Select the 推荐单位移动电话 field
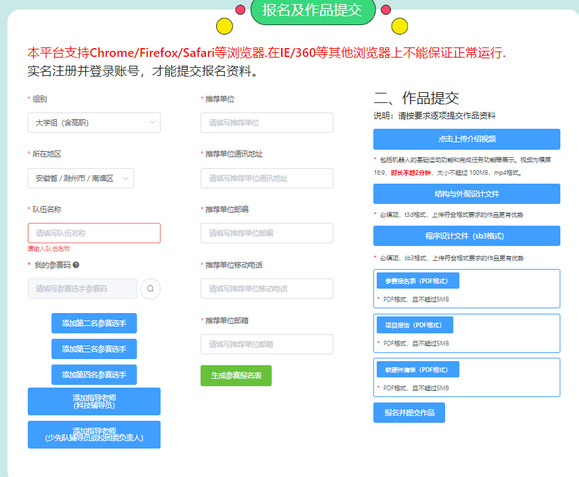 click(267, 289)
